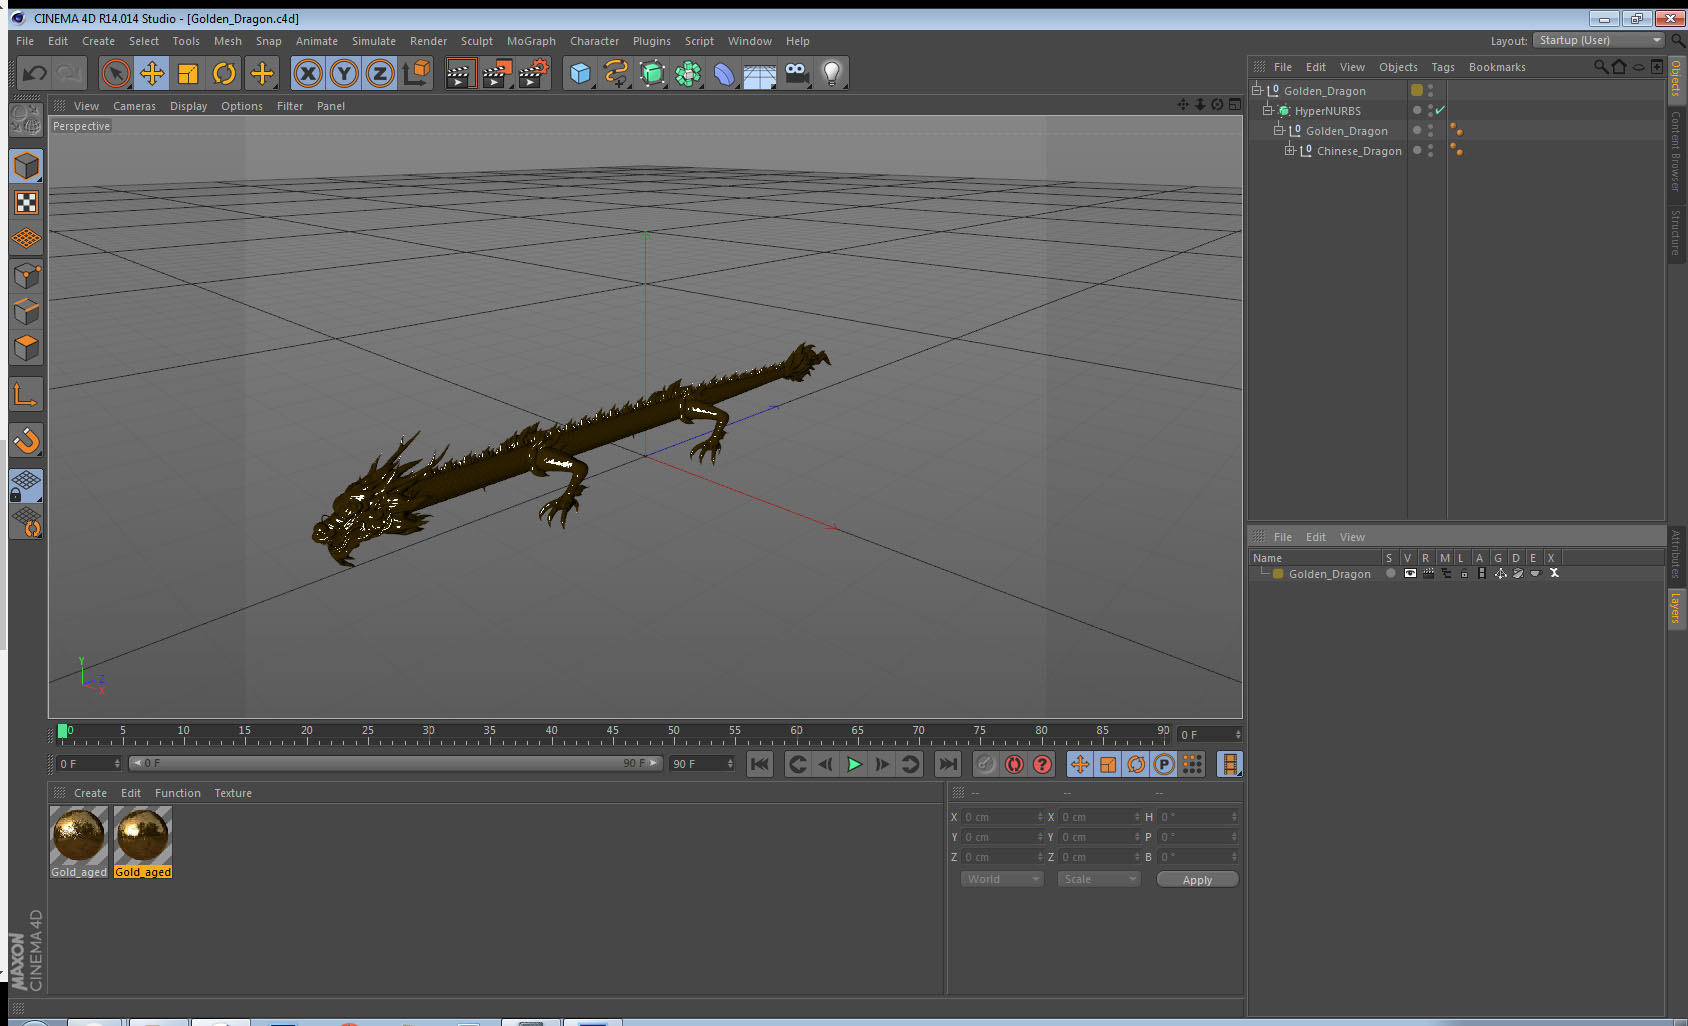Click the Golden_Dragon object layer color square
The image size is (1688, 1026).
[x=1416, y=90]
